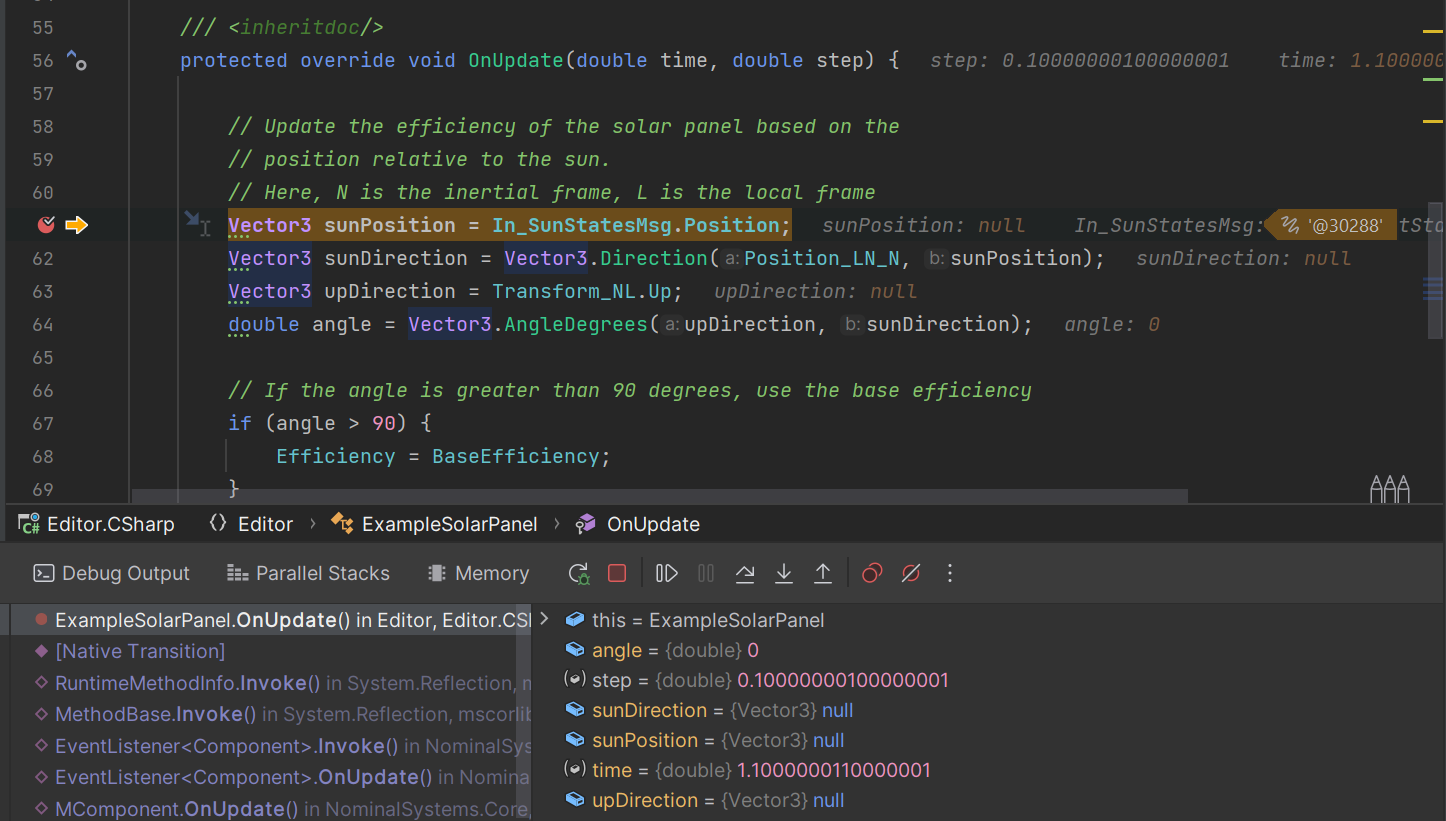The image size is (1446, 821).
Task: Click the 'sunPosition: null' inline hint
Action: tap(923, 225)
